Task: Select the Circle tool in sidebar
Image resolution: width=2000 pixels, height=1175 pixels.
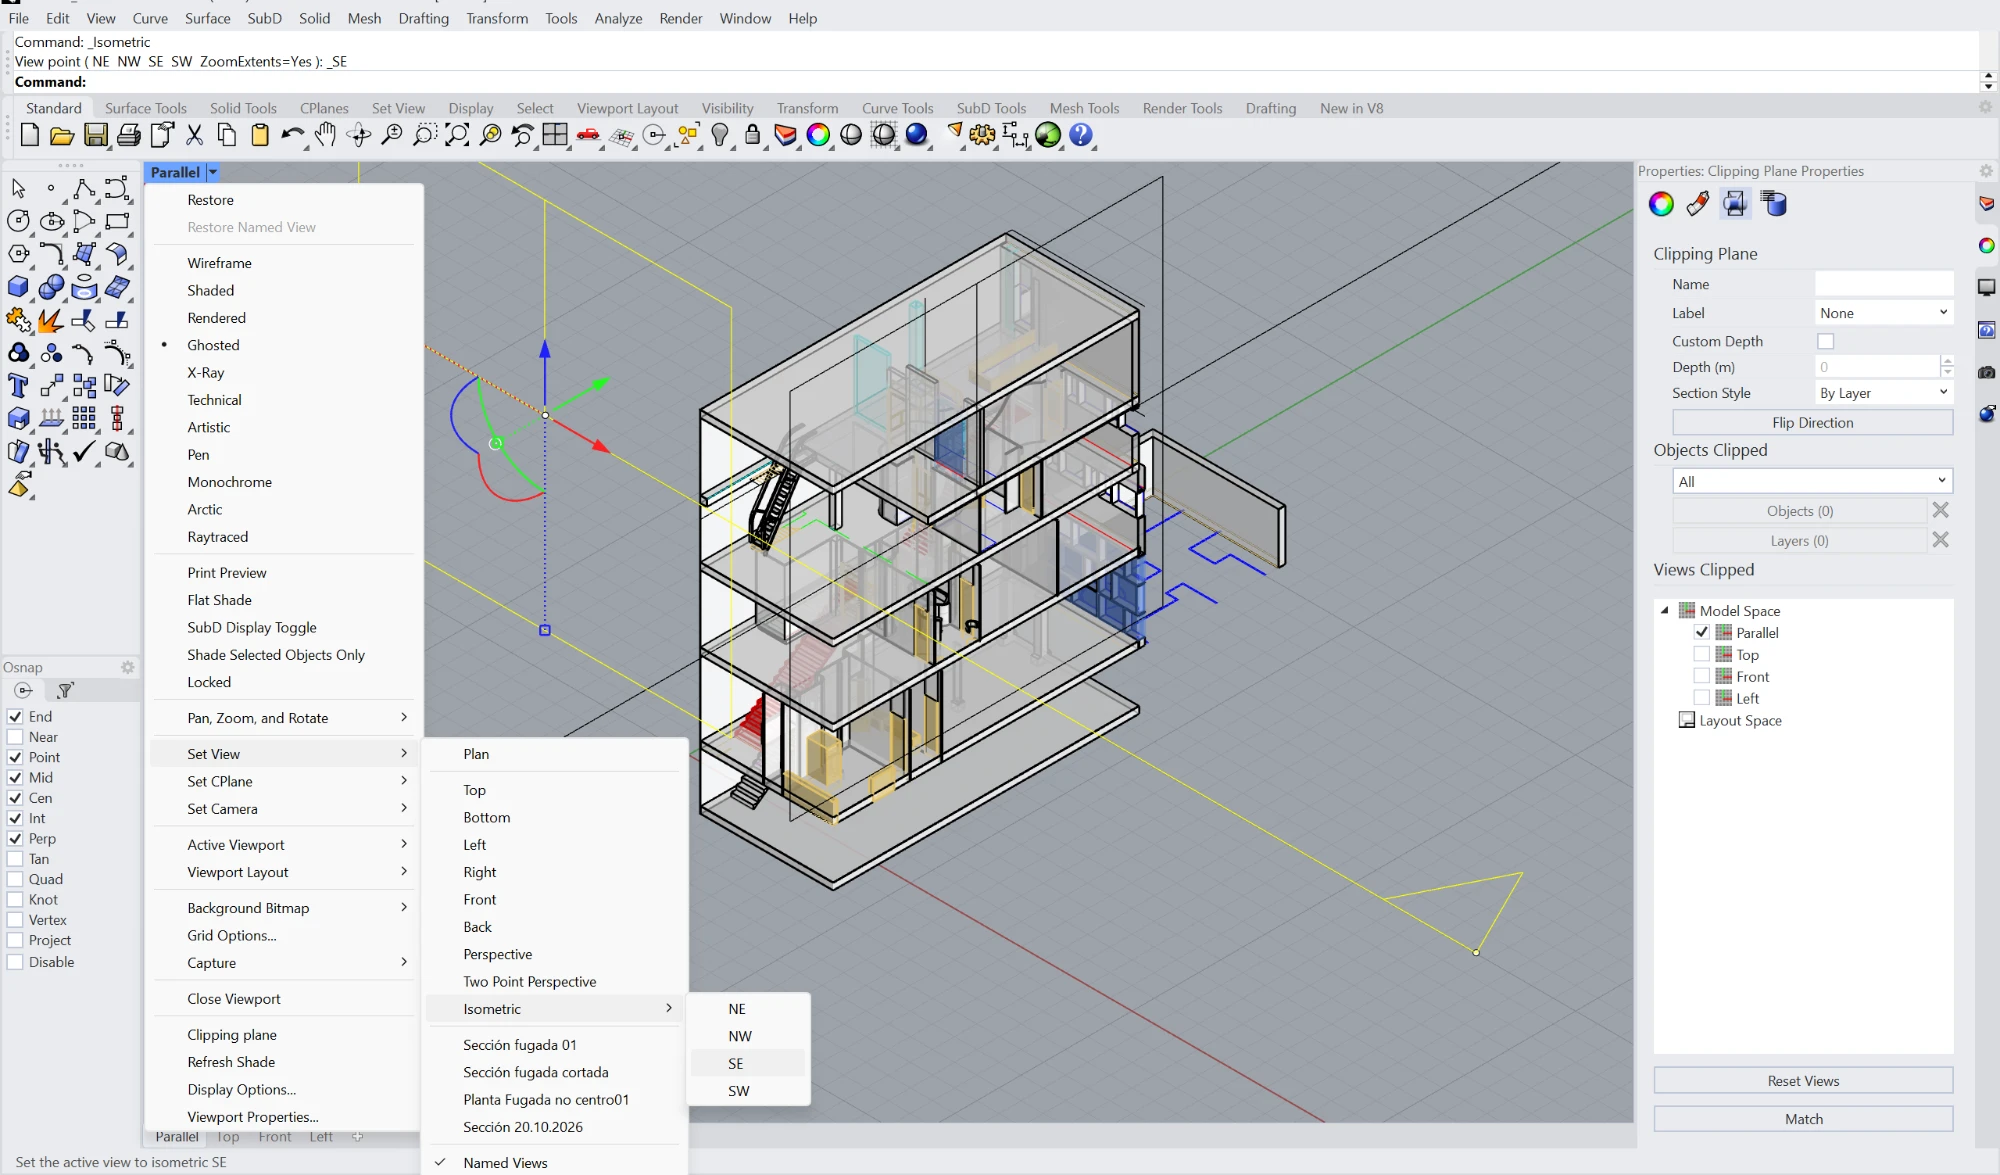Action: point(18,221)
